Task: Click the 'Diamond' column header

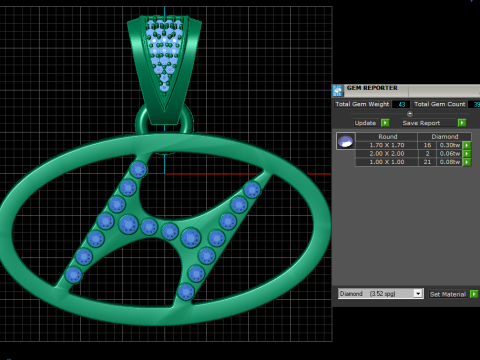Action: [445, 137]
